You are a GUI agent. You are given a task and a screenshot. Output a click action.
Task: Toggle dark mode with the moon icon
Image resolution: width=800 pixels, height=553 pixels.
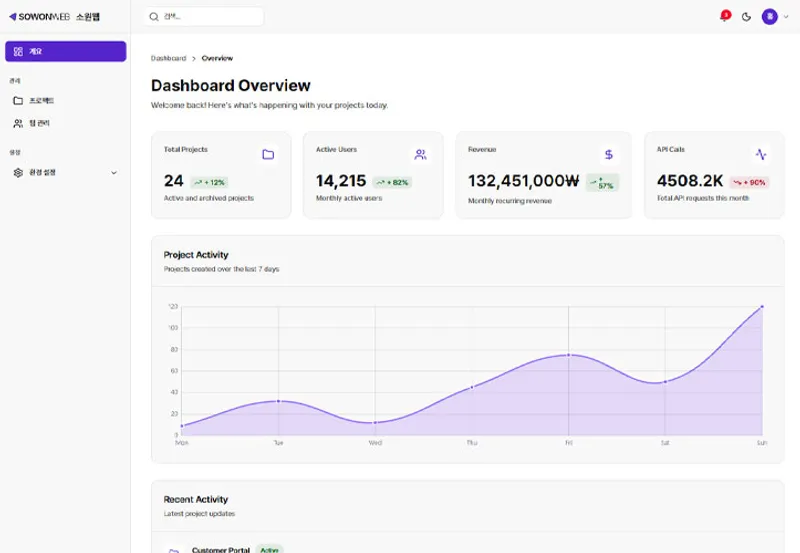tap(746, 17)
